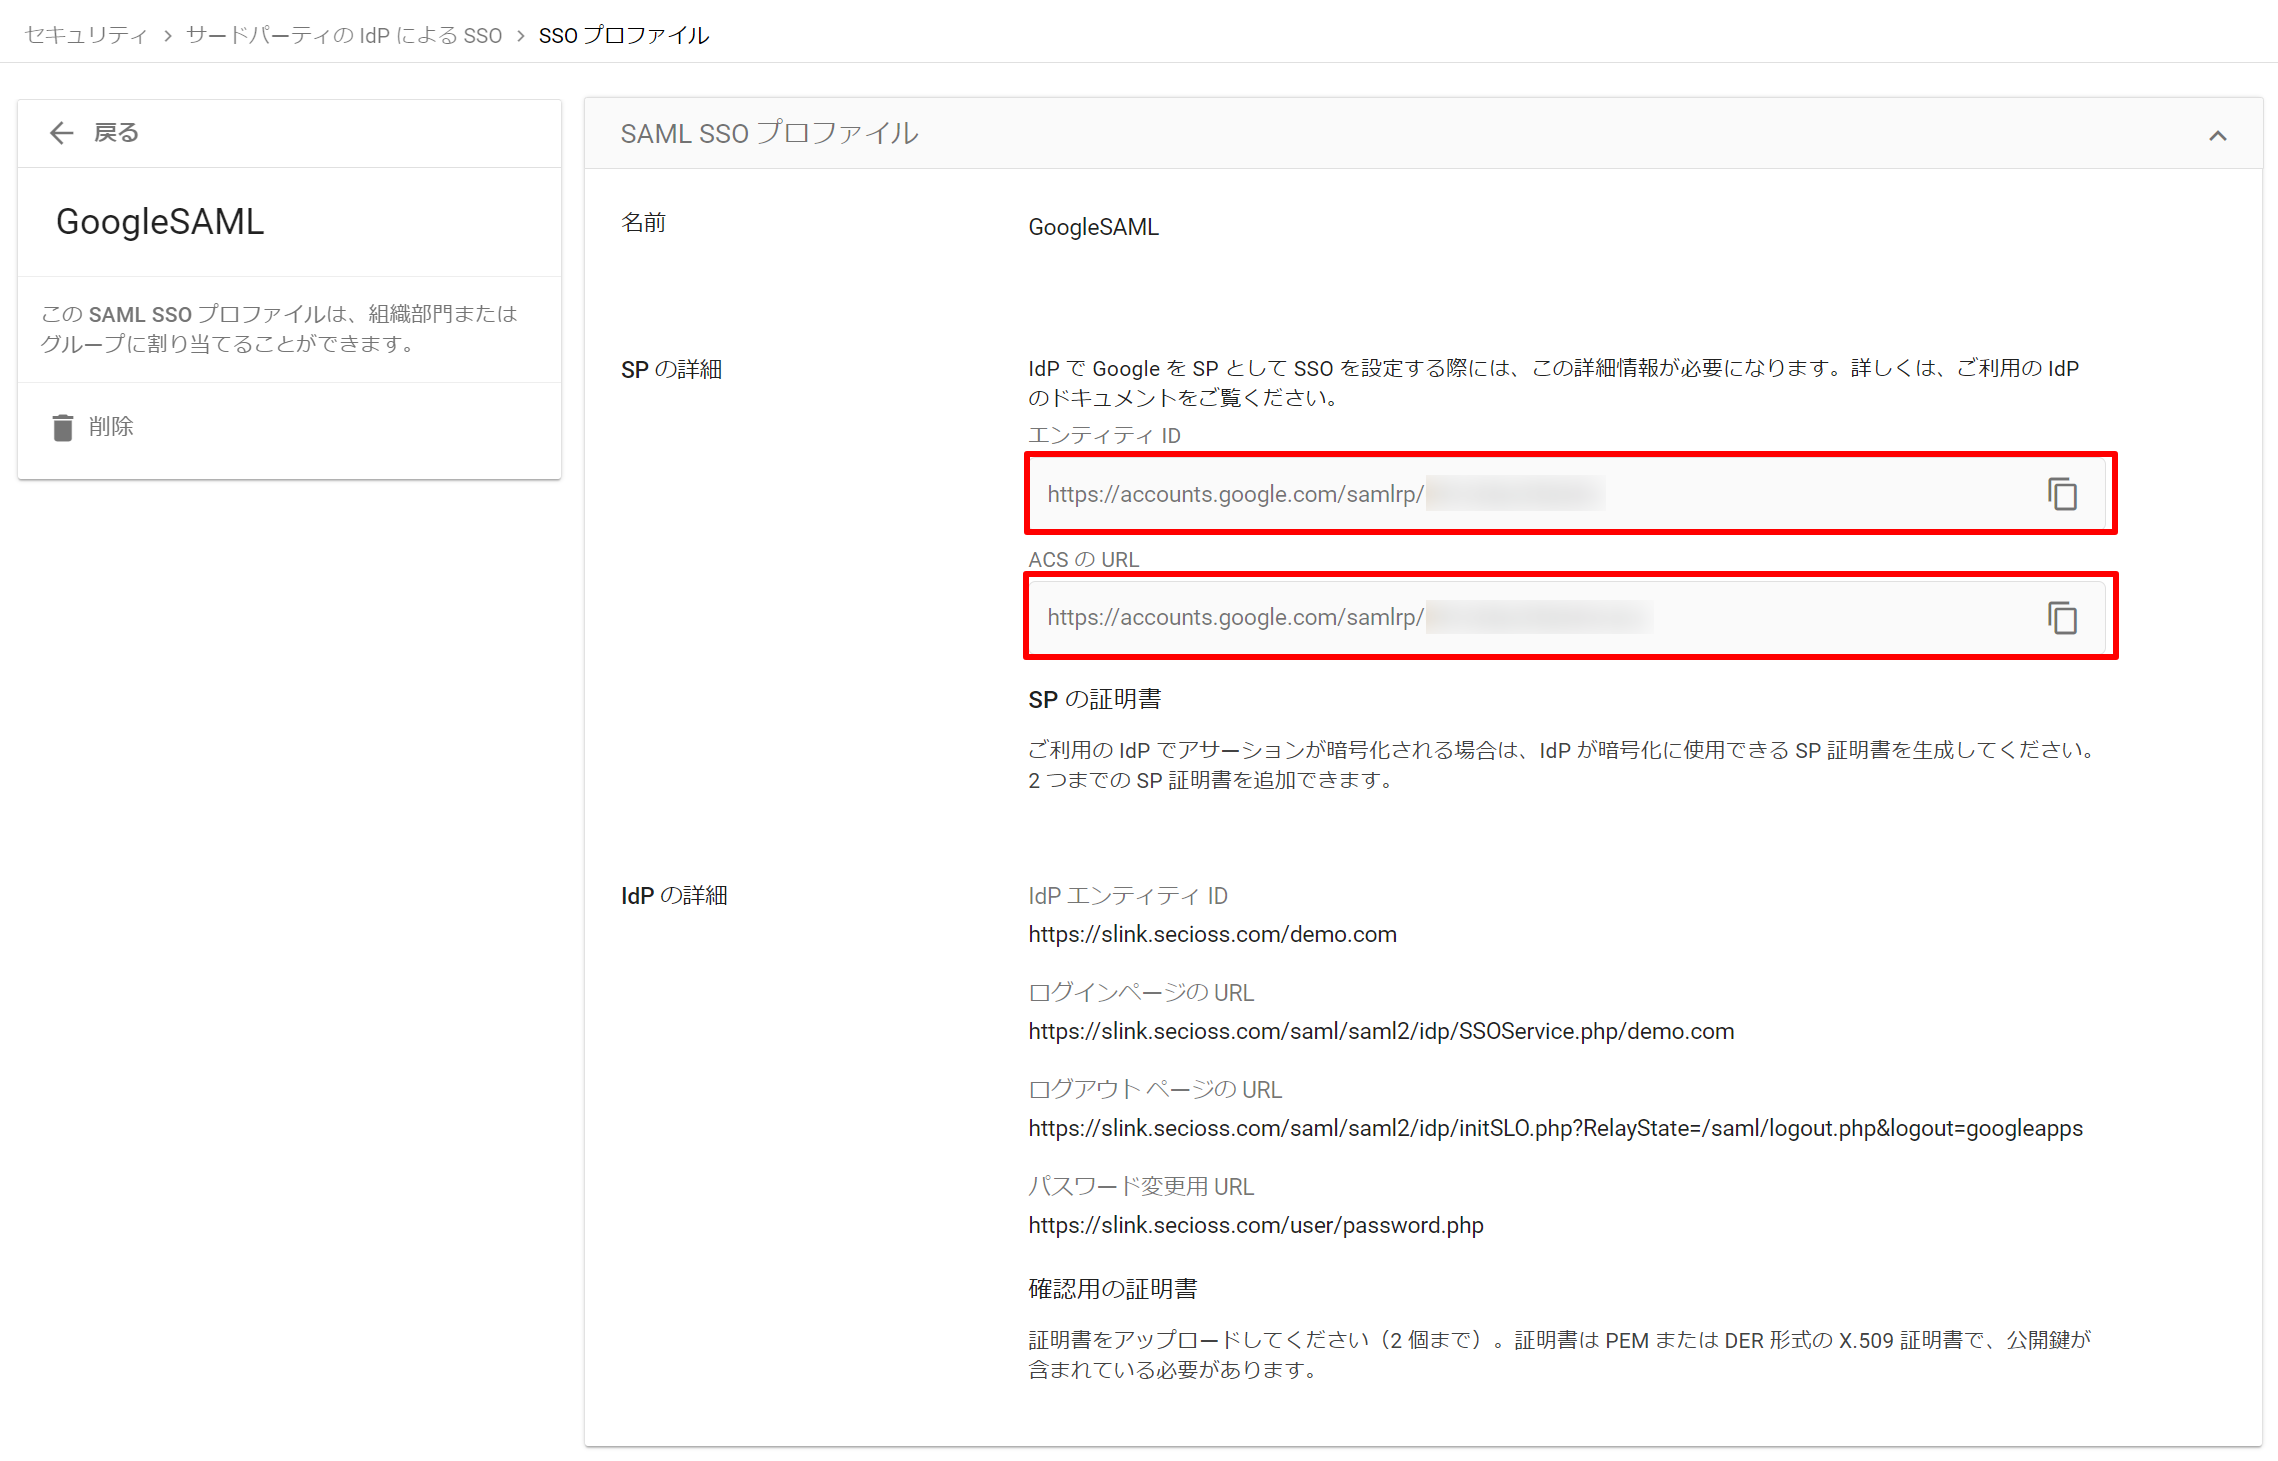Click the IdP エンティティ ID label
The width and height of the screenshot is (2278, 1461).
pyautogui.click(x=1128, y=895)
